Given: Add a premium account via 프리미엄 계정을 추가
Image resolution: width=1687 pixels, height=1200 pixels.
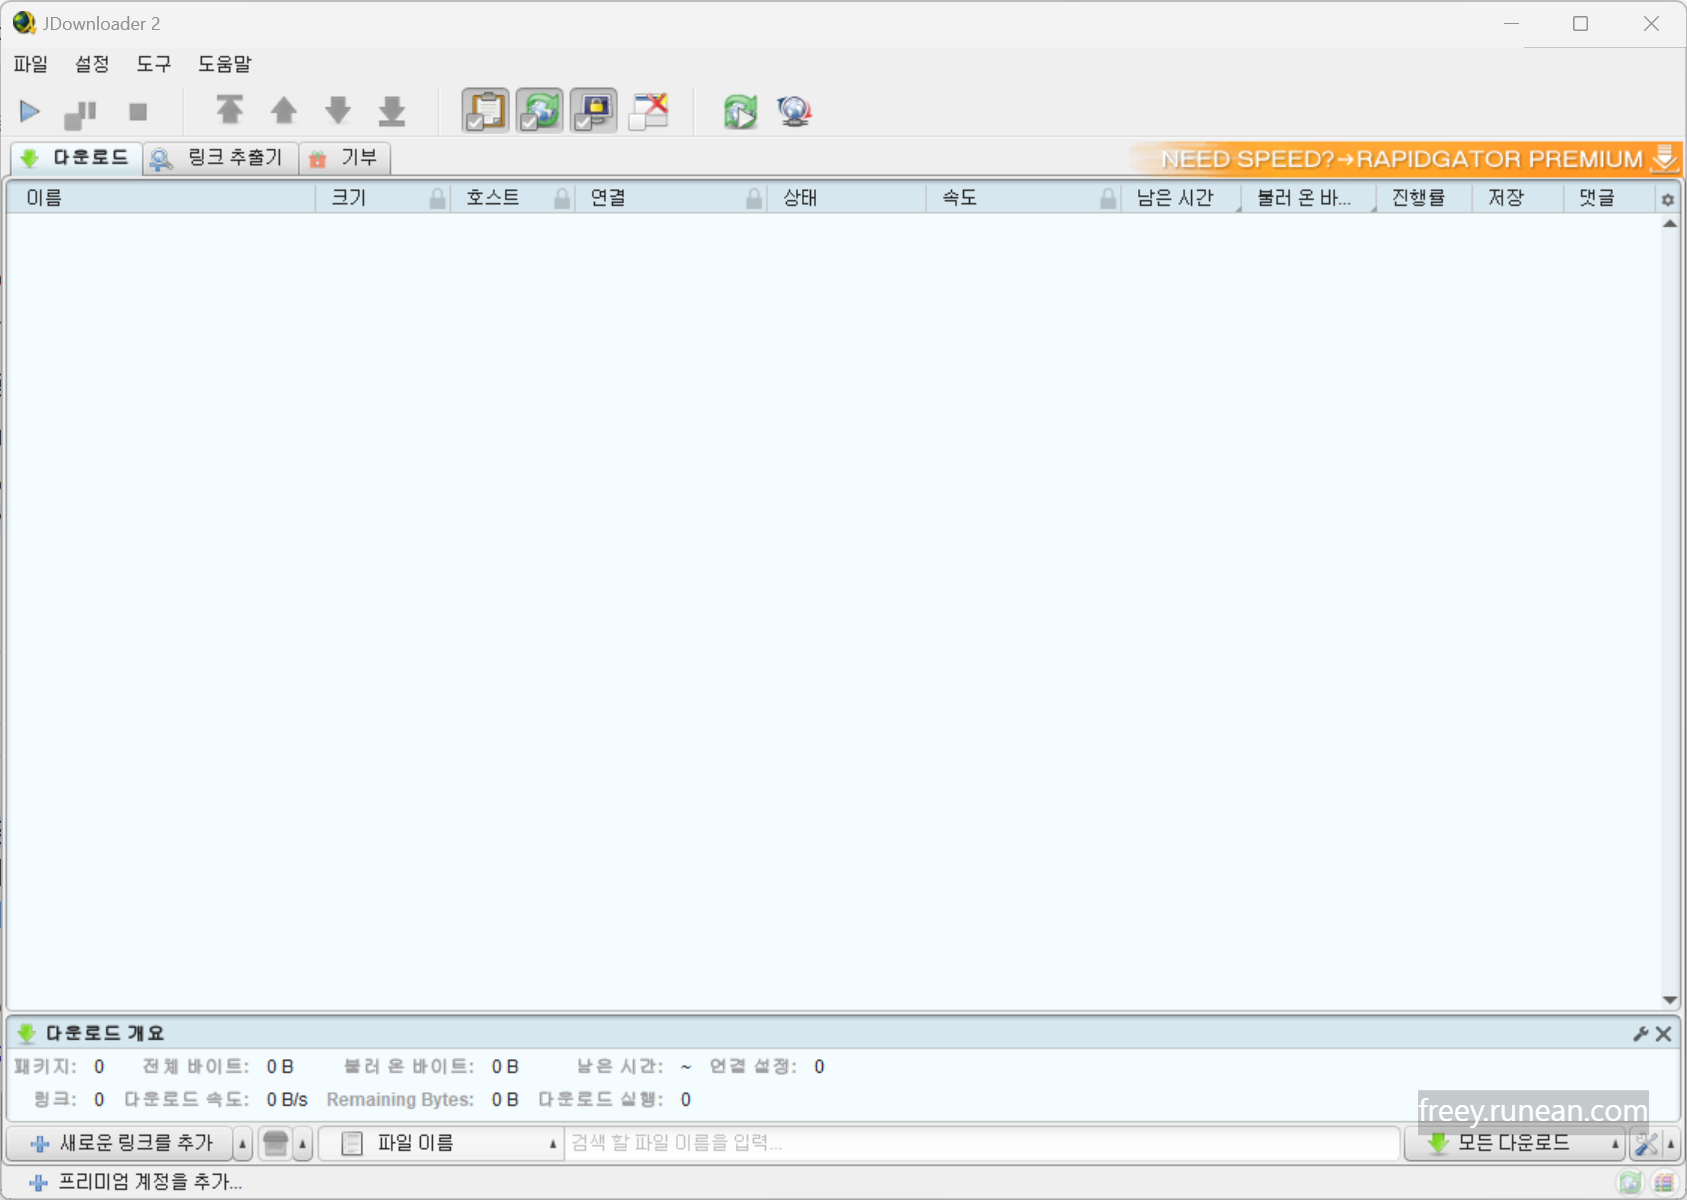Looking at the screenshot, I should click(x=145, y=1181).
